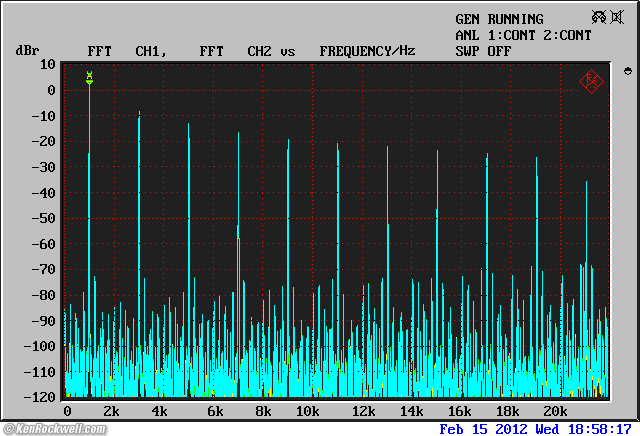Screen dimensions: 640x436
Task: Click the FREQUENCY/Hz axis label
Action: 367,51
